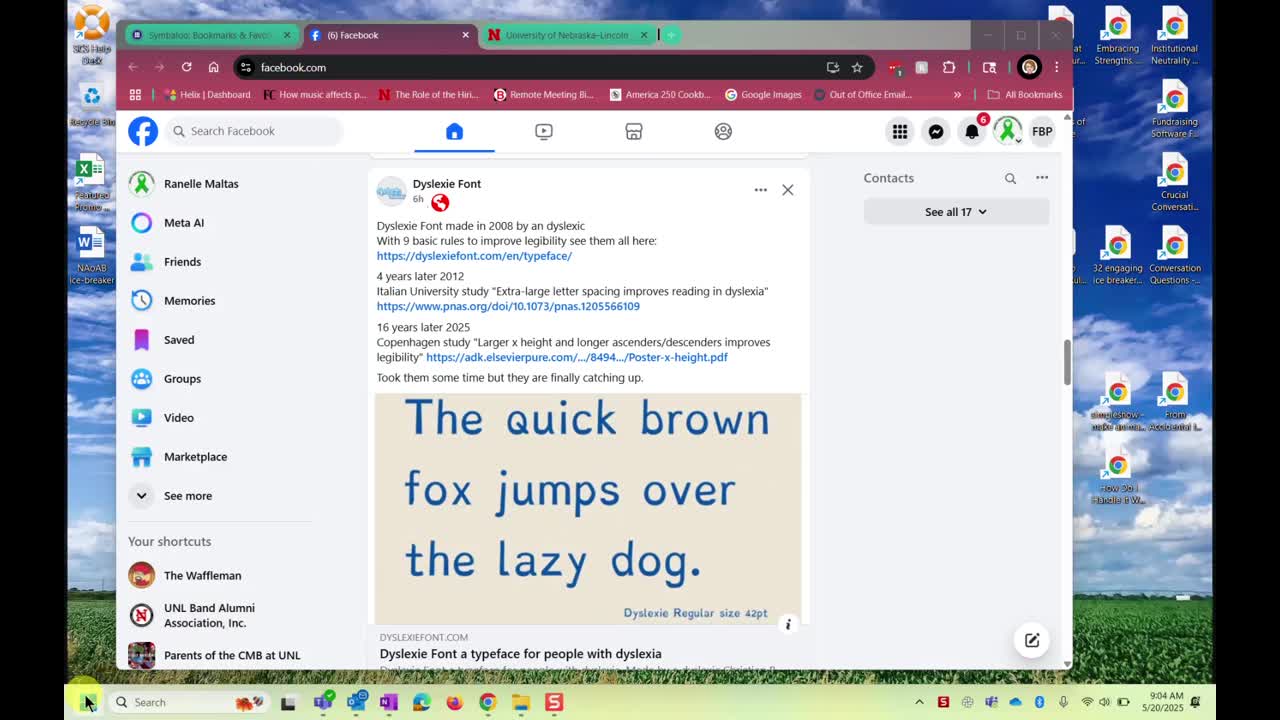Image resolution: width=1280 pixels, height=720 pixels.
Task: Search contacts using the magnifier icon
Action: point(1010,178)
